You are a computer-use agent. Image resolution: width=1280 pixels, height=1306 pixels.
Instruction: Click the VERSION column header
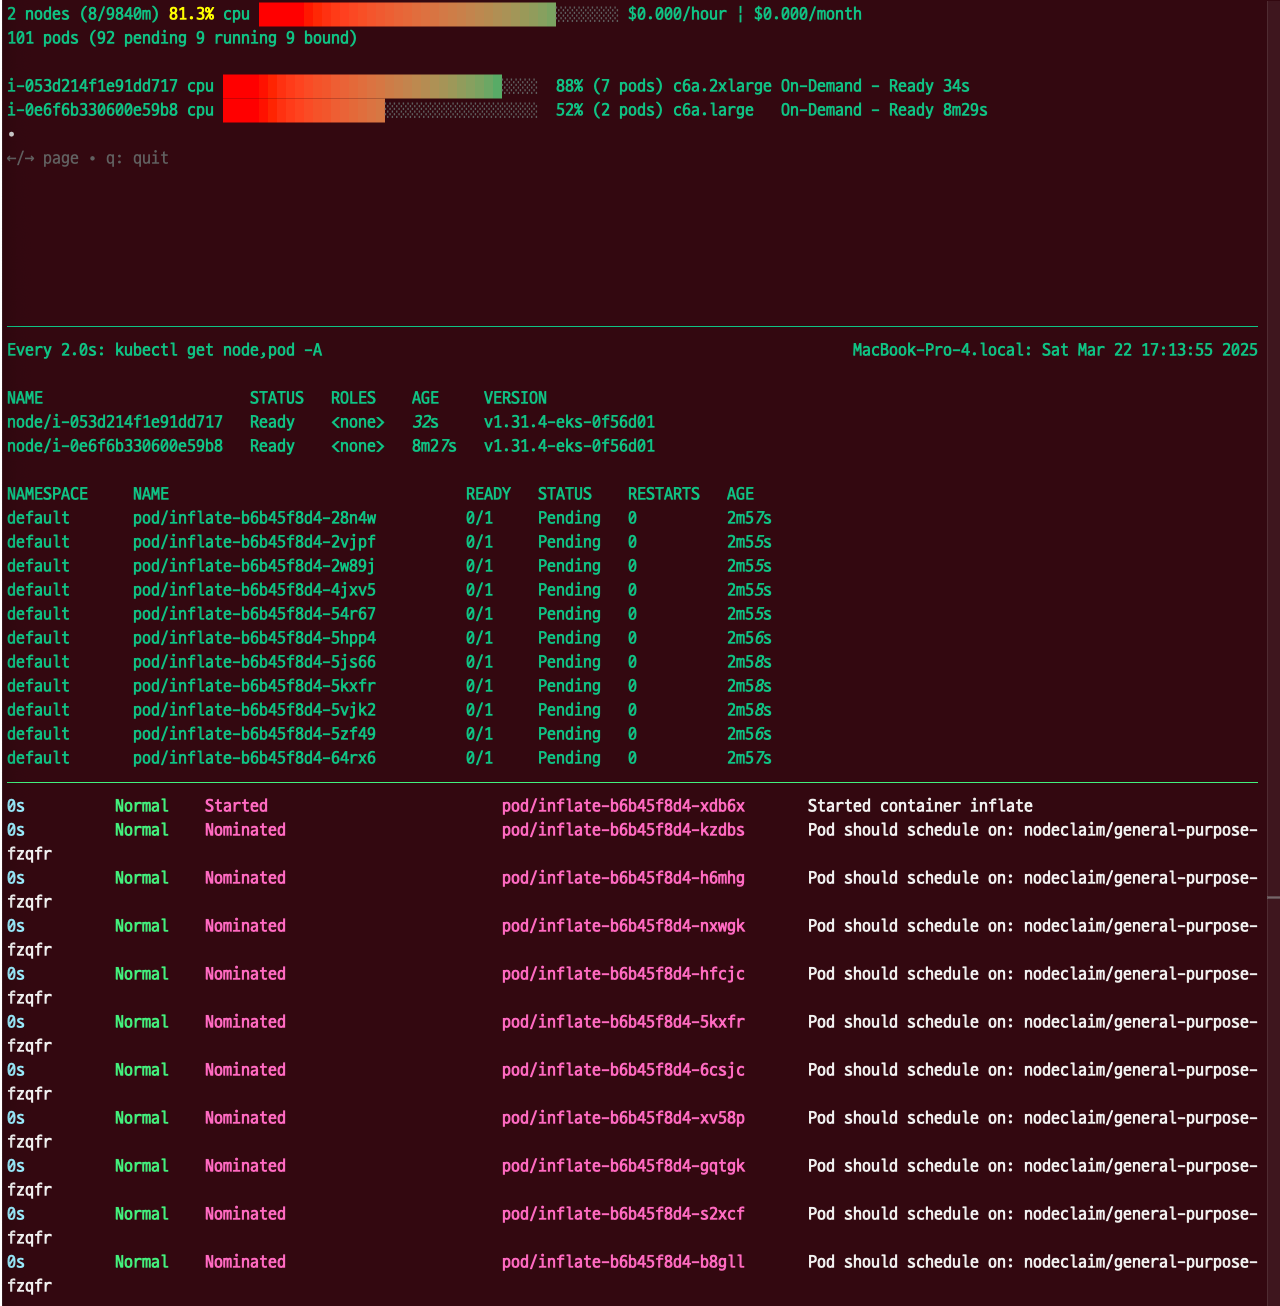(x=515, y=398)
